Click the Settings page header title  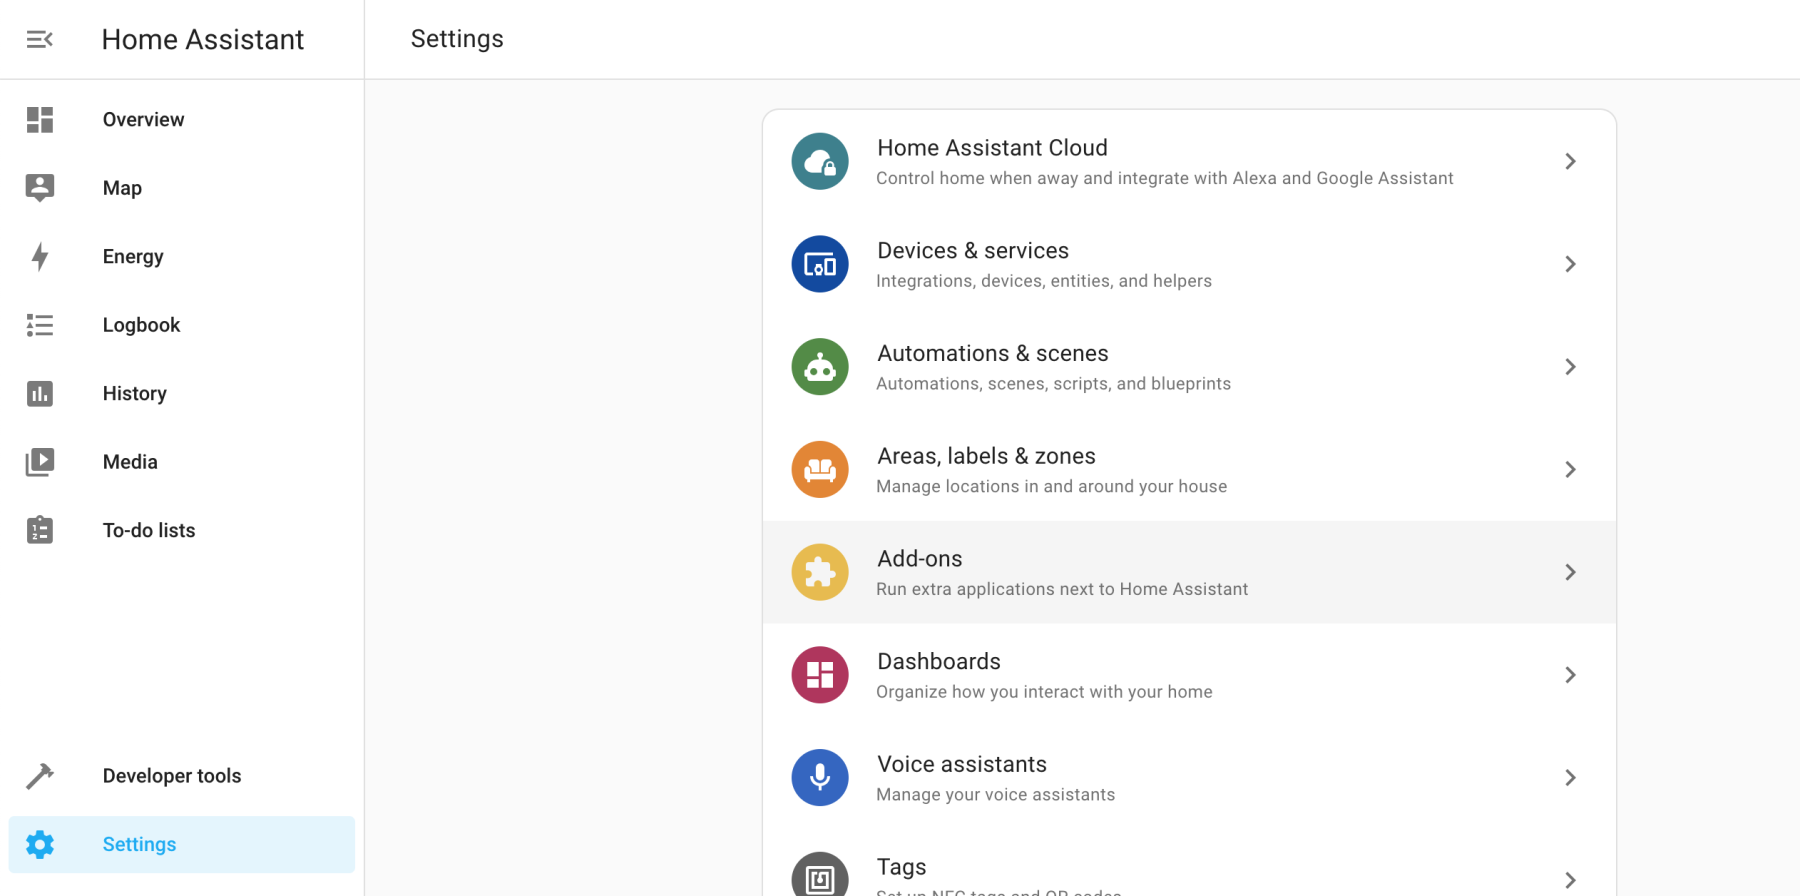(x=457, y=39)
